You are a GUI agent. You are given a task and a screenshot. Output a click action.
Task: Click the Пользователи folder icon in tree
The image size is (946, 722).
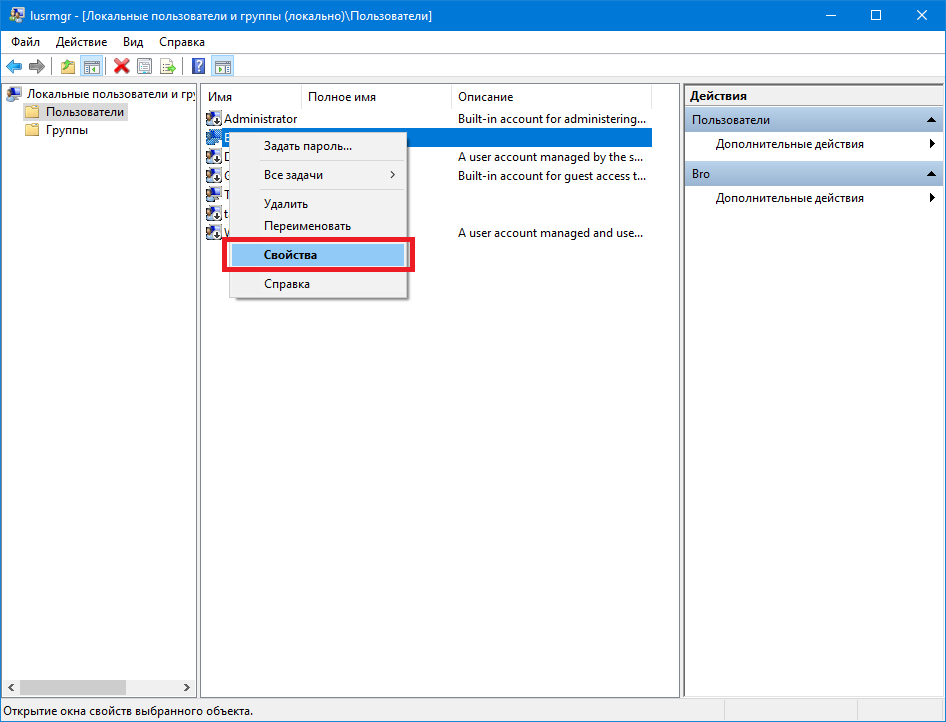[32, 112]
